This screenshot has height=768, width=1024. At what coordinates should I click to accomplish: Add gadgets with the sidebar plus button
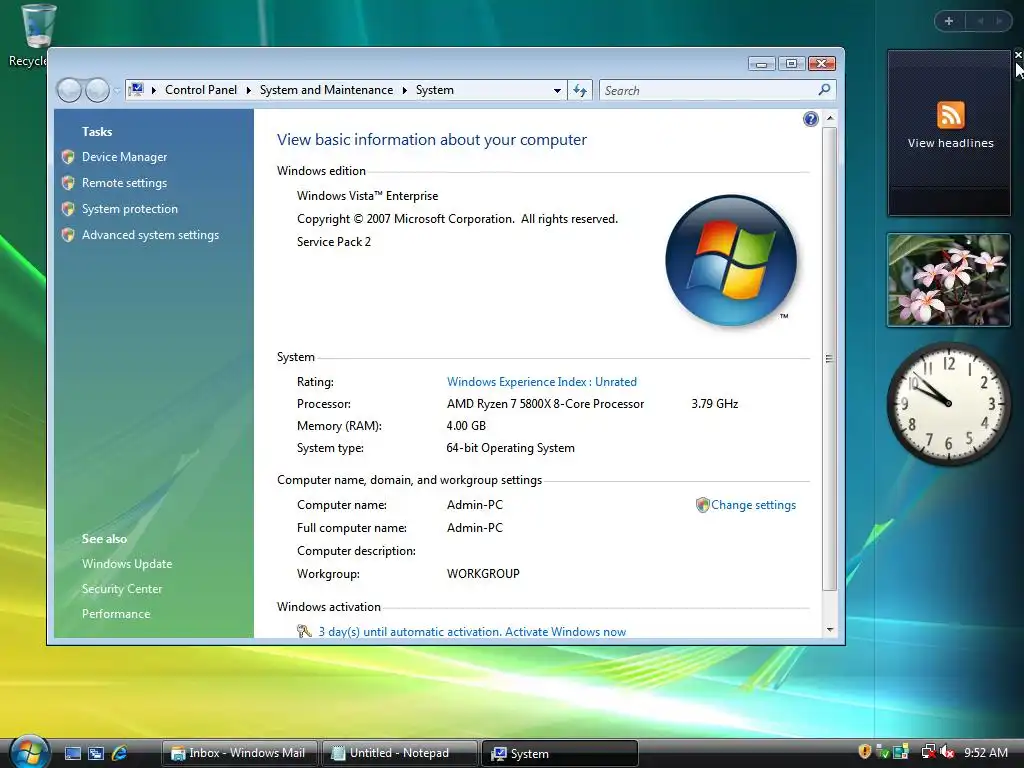click(949, 21)
